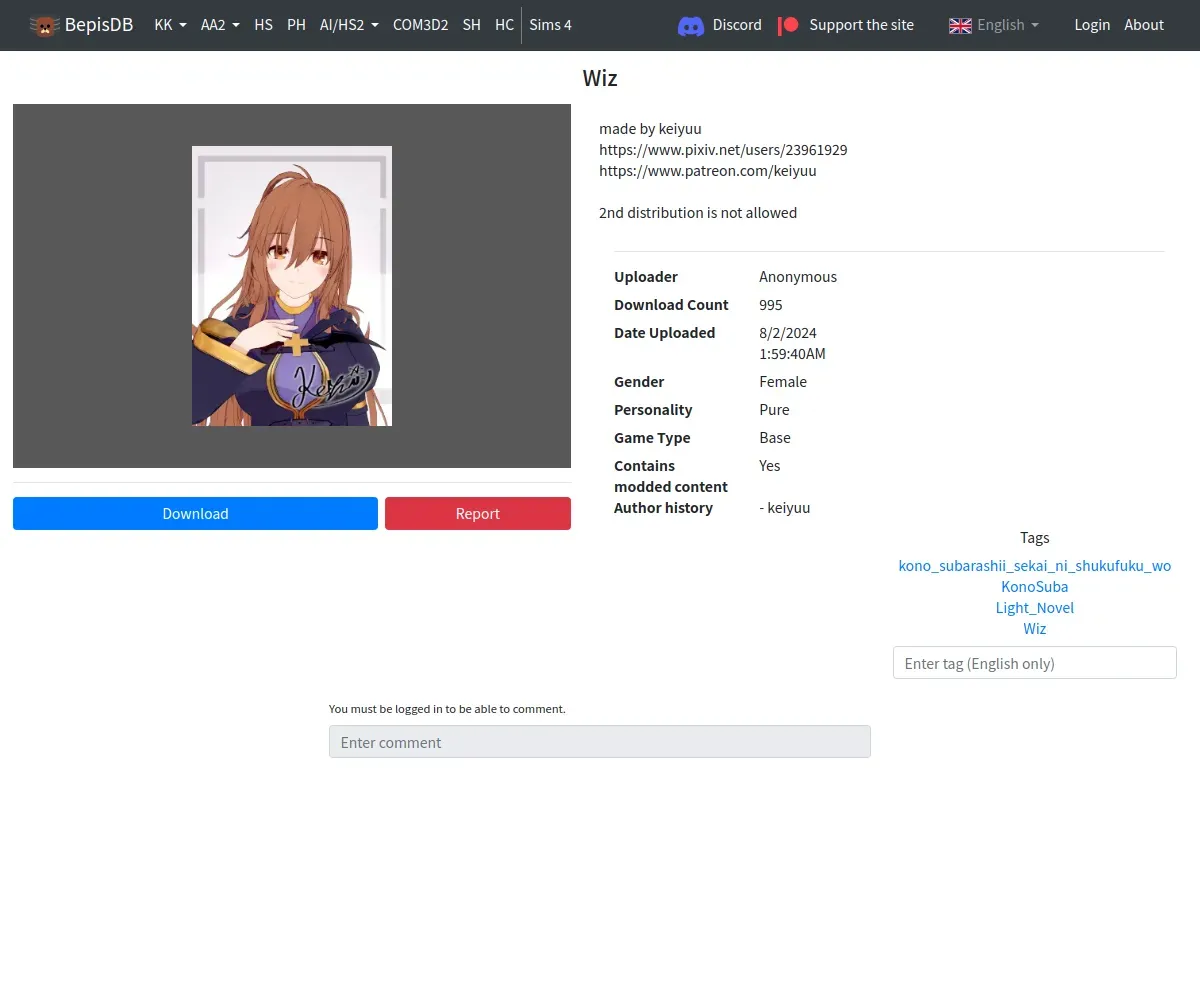
Task: Click the Anonymous uploader value
Action: click(x=798, y=277)
